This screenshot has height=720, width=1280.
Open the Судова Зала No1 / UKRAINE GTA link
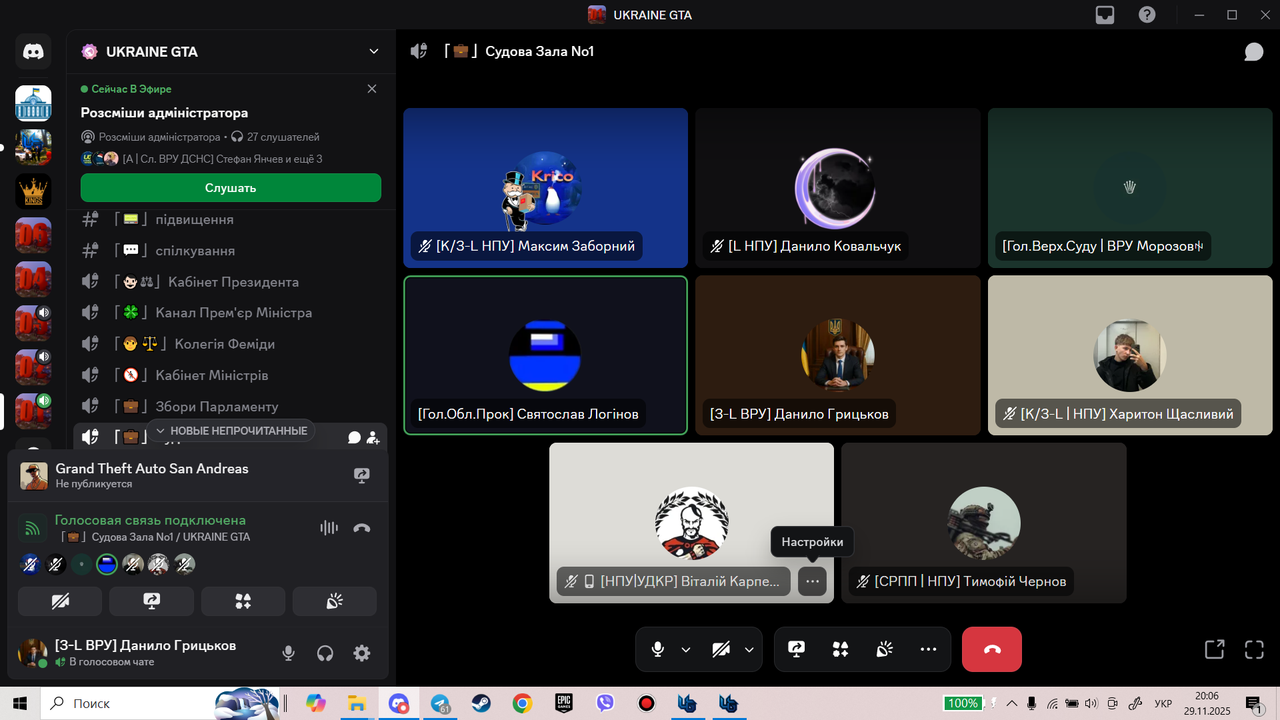click(x=155, y=537)
